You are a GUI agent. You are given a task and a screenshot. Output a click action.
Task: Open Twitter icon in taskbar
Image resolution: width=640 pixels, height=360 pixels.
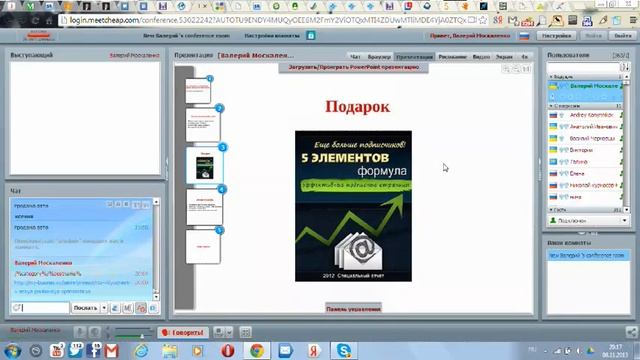tap(76, 351)
